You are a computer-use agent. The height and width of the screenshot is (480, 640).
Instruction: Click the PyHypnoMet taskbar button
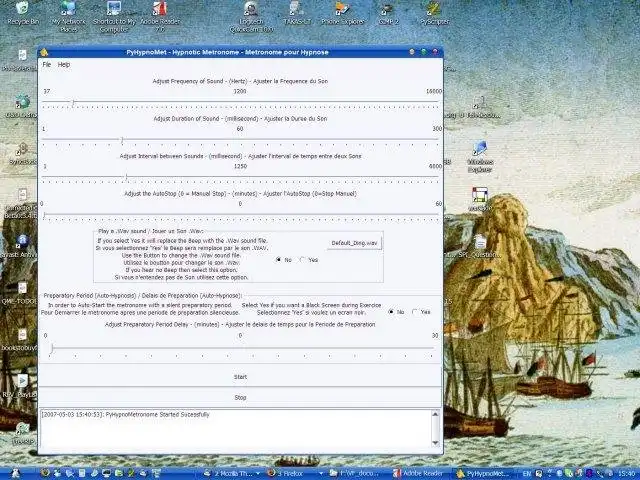pyautogui.click(x=482, y=473)
